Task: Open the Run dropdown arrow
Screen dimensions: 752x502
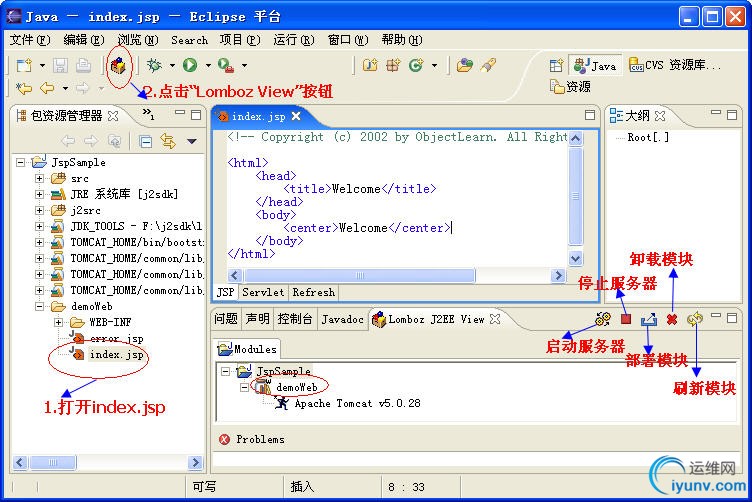Action: click(x=208, y=65)
